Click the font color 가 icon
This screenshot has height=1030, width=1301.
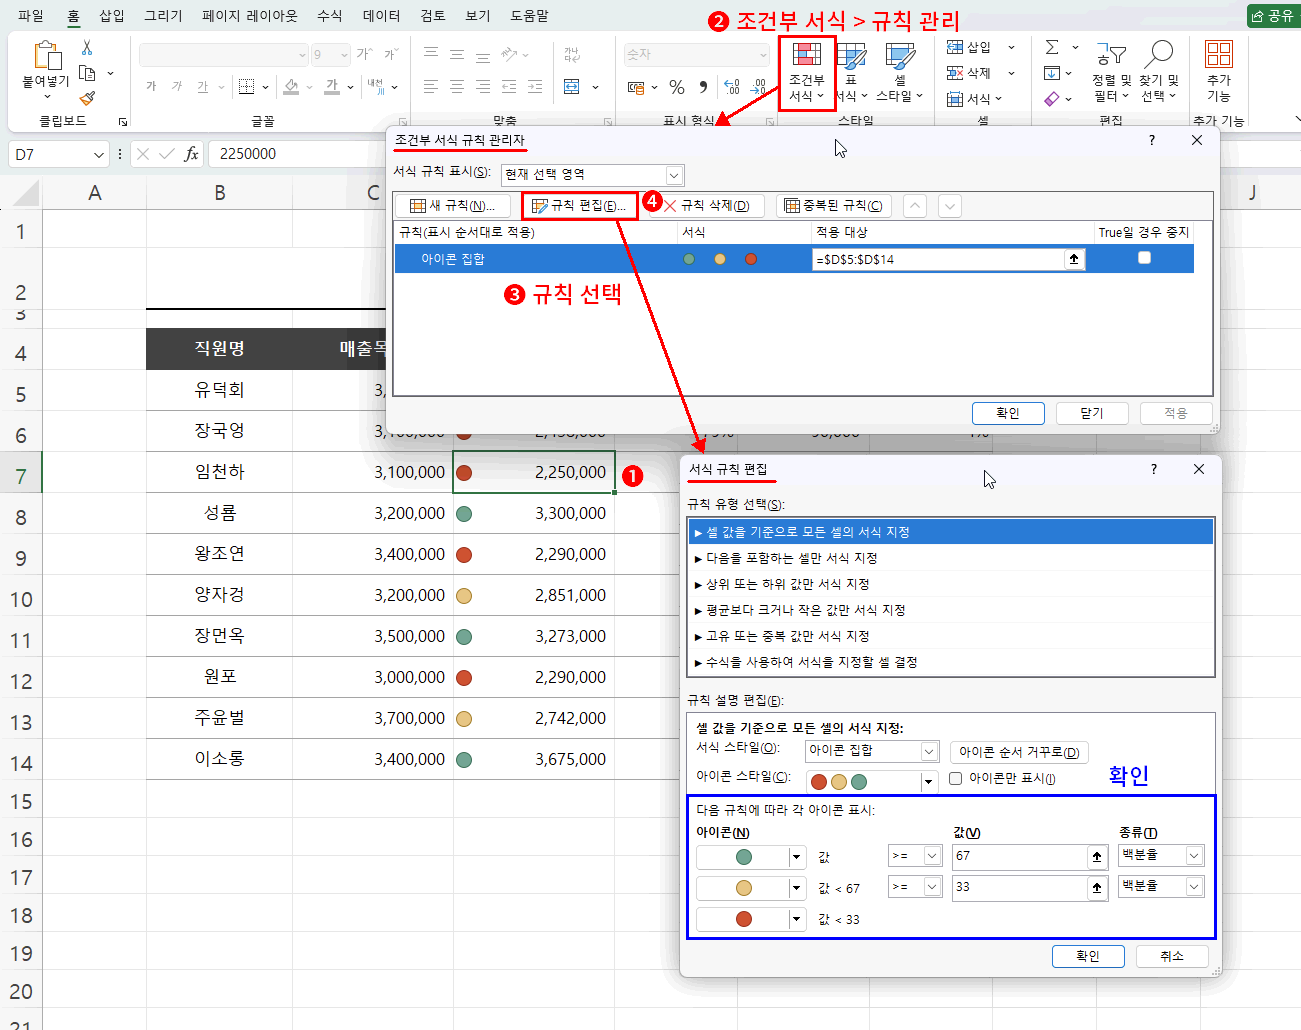pos(332,87)
